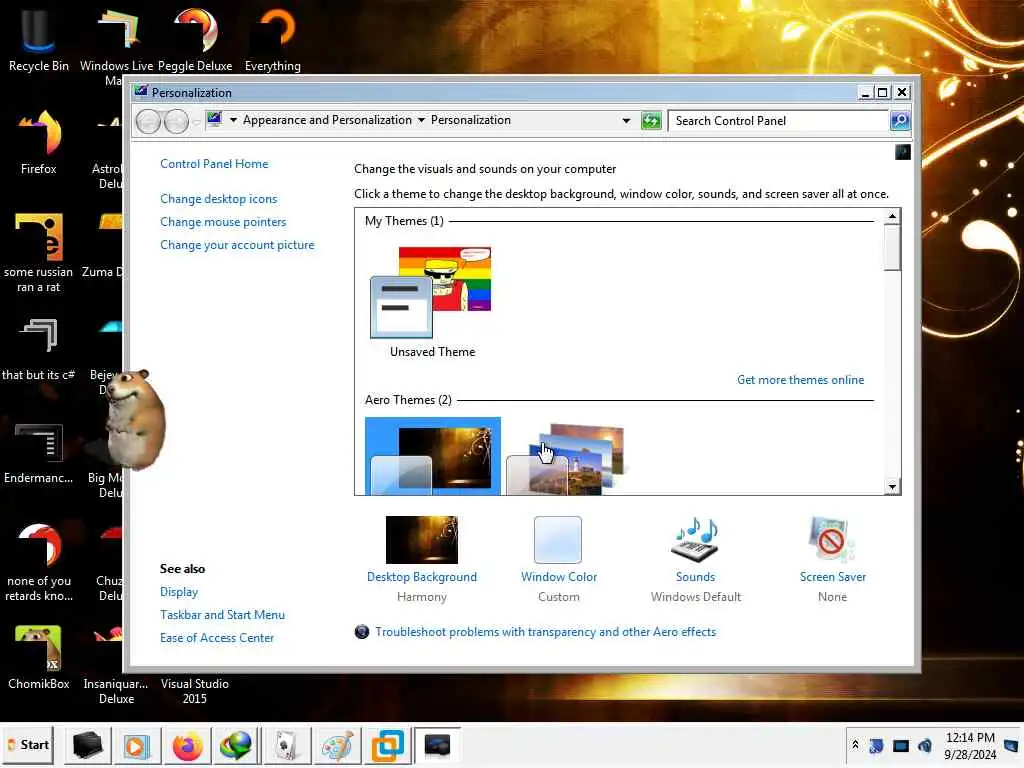The width and height of the screenshot is (1024, 768).
Task: Click the Personalization breadcrumb item
Action: coord(470,120)
